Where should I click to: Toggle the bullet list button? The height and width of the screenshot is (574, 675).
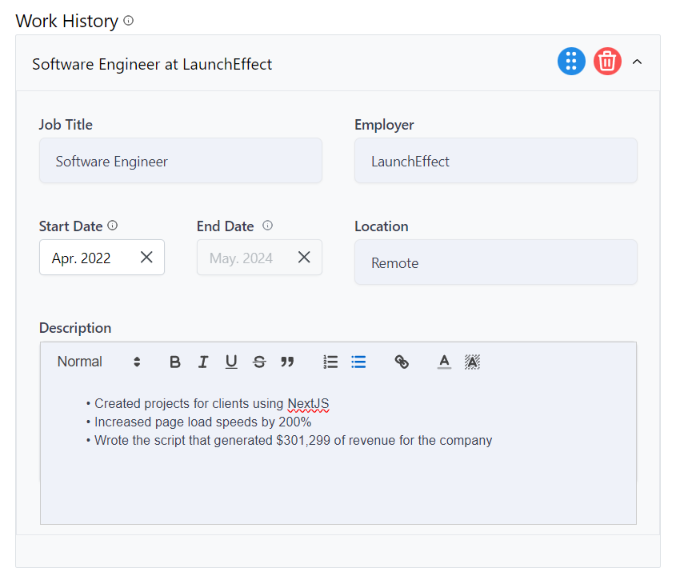click(x=358, y=362)
